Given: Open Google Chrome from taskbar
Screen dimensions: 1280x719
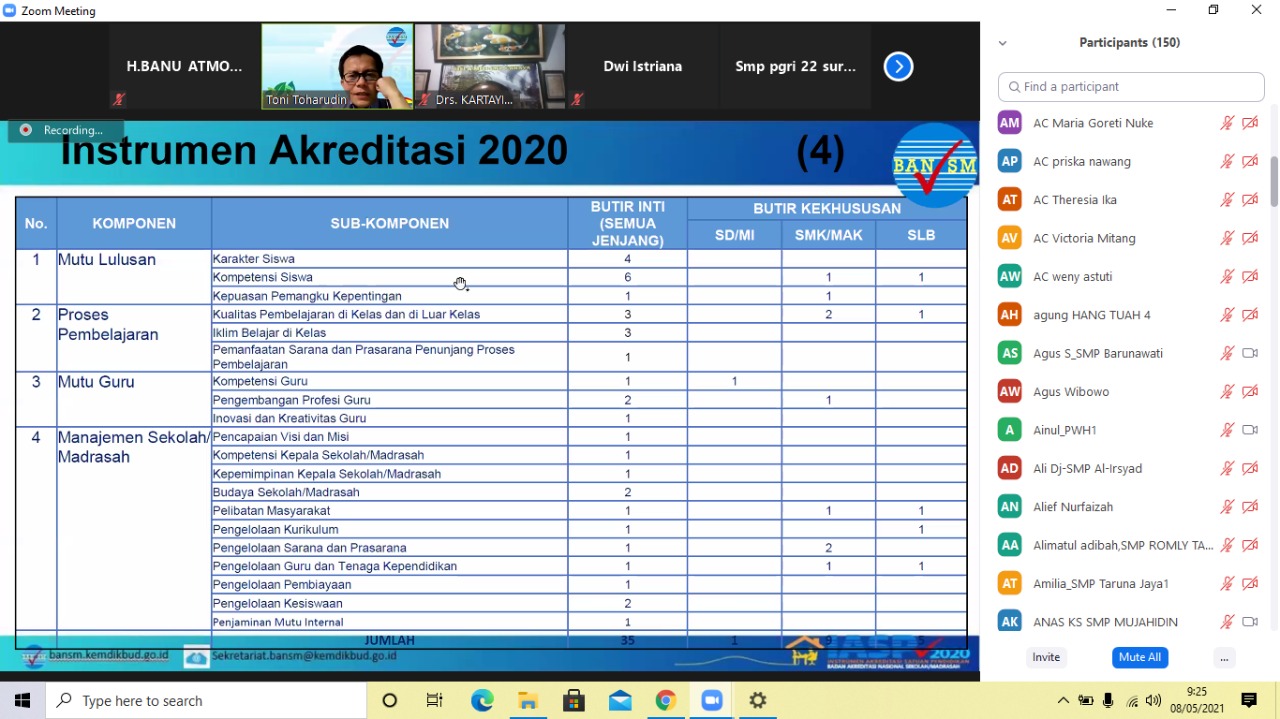Looking at the screenshot, I should [666, 700].
